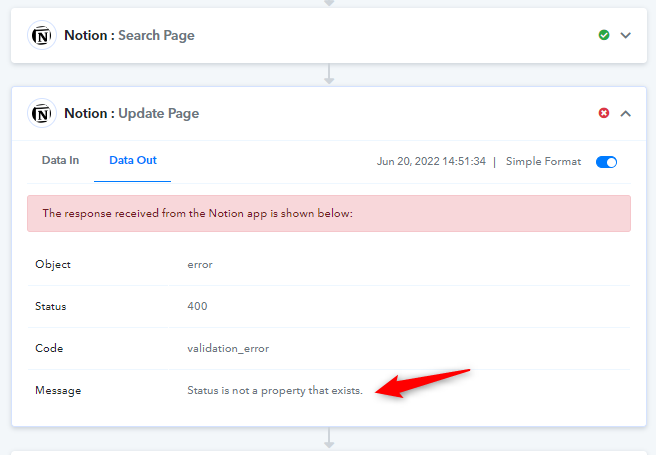The height and width of the screenshot is (455, 656).
Task: Click the validation_error value
Action: pos(228,348)
